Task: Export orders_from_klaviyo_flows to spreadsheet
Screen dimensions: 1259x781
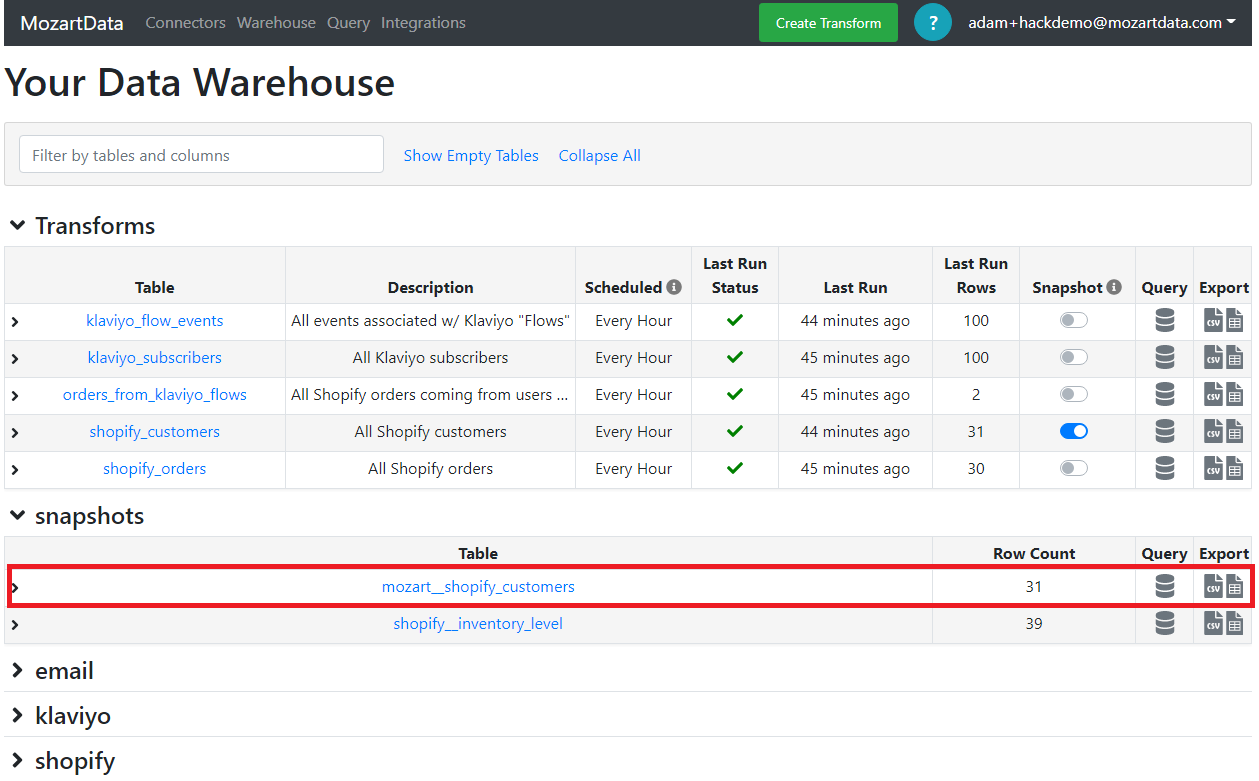Action: point(1235,395)
